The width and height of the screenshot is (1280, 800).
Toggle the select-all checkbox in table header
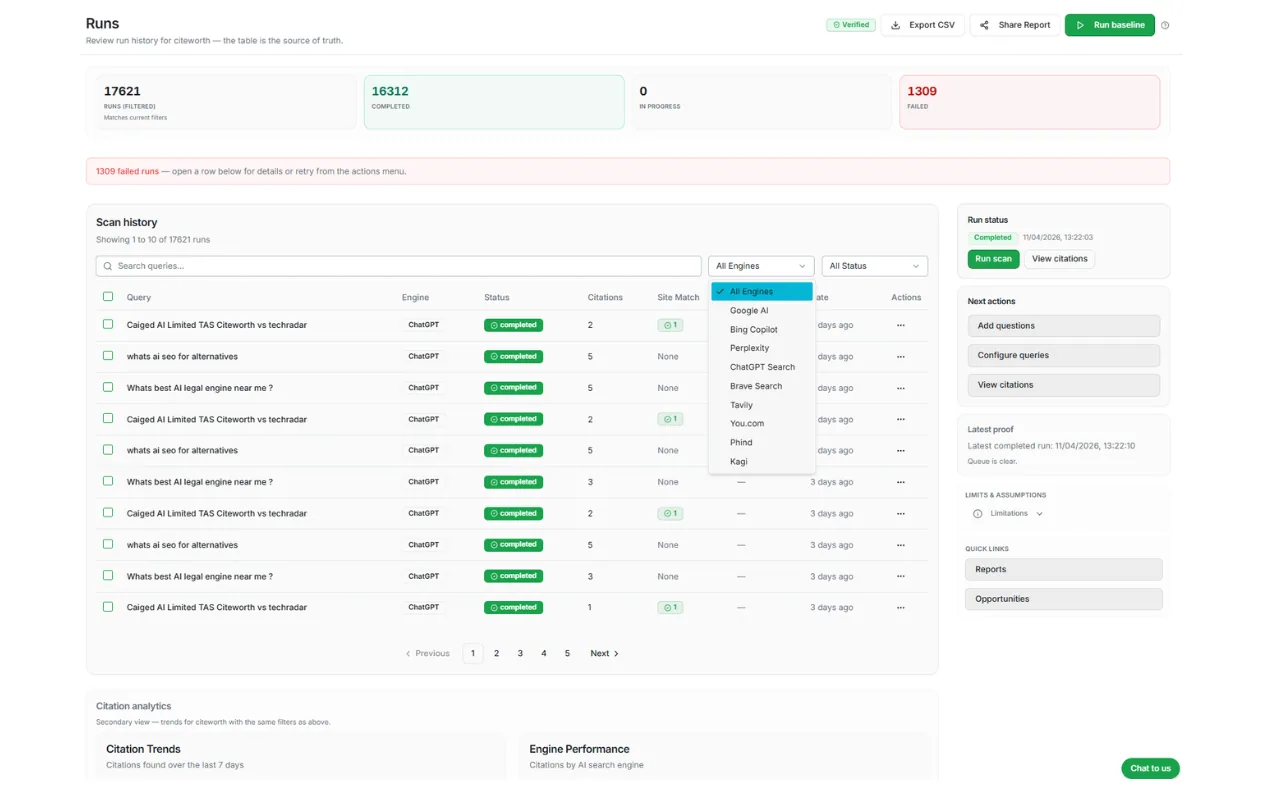coord(108,297)
